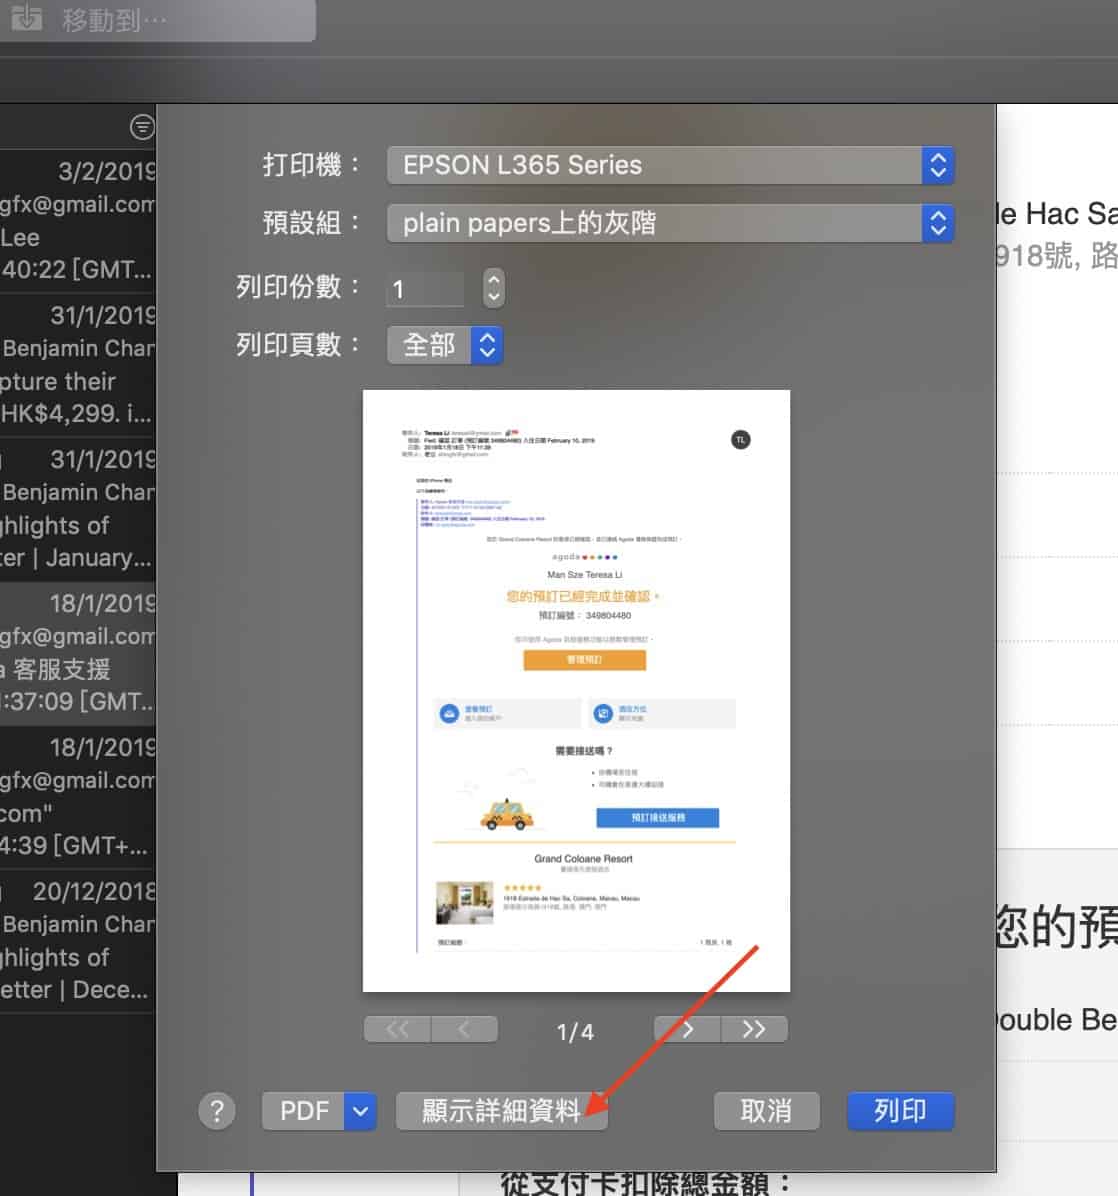1118x1196 pixels.
Task: Select 18/1/2019 客服支援 email in list
Action: pos(78,654)
